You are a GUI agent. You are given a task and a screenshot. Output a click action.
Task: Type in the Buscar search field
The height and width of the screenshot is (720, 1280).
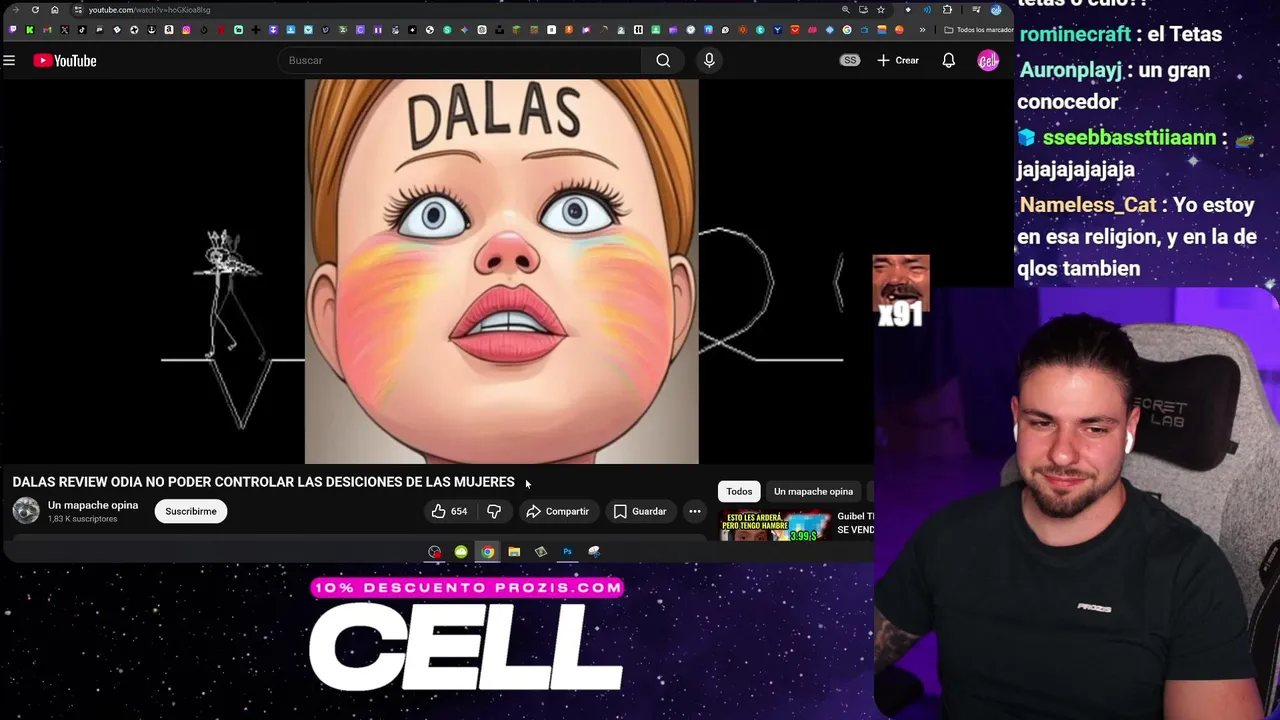[x=460, y=61]
